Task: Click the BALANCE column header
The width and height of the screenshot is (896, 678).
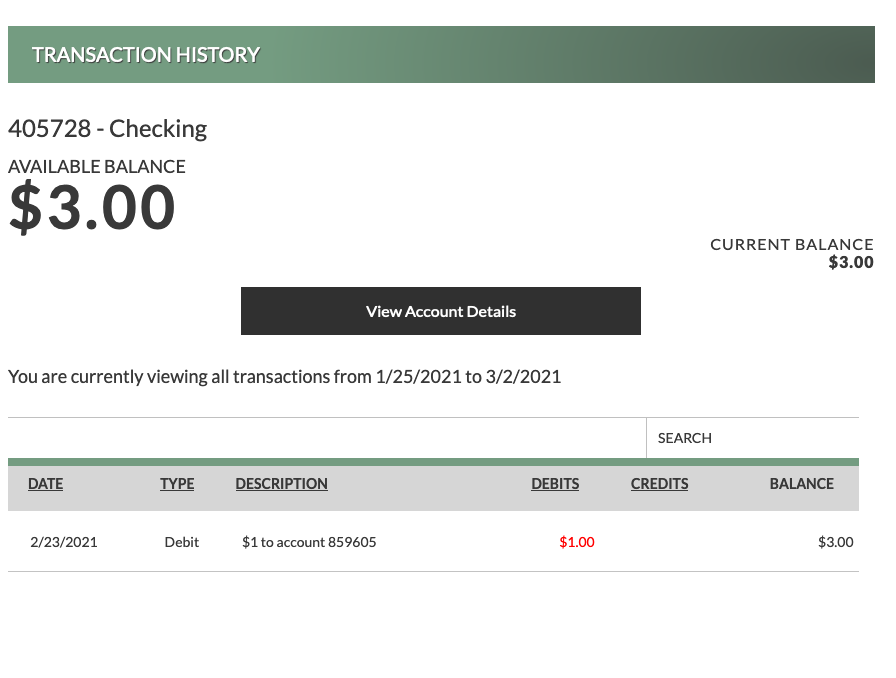Action: 802,484
